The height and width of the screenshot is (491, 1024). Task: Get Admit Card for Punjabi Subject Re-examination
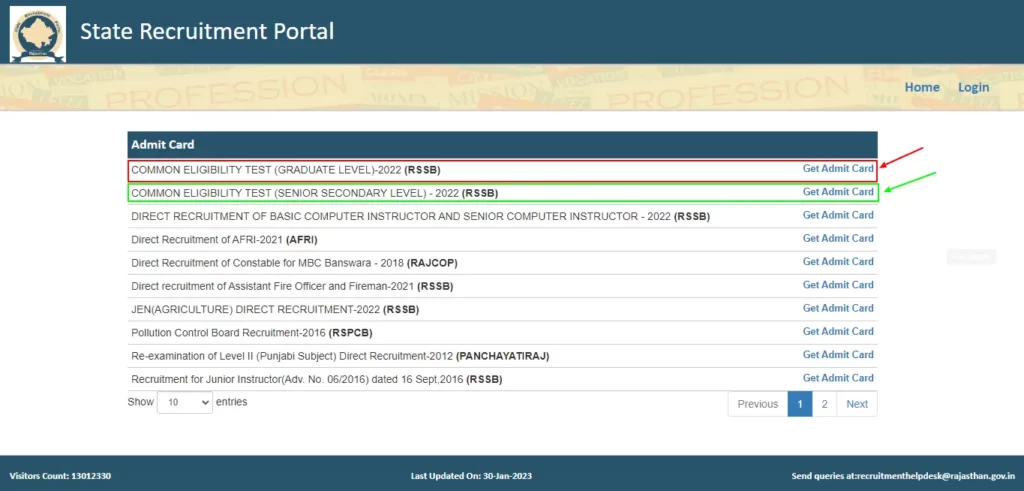point(838,355)
